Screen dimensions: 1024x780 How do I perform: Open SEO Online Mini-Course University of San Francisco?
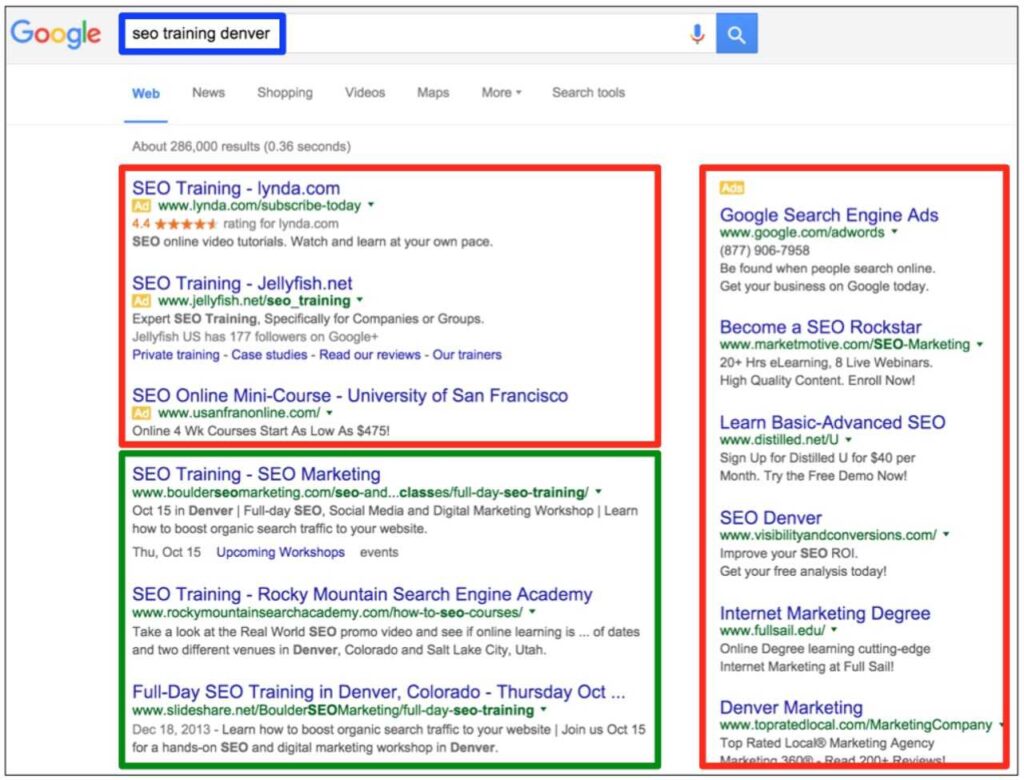click(350, 395)
